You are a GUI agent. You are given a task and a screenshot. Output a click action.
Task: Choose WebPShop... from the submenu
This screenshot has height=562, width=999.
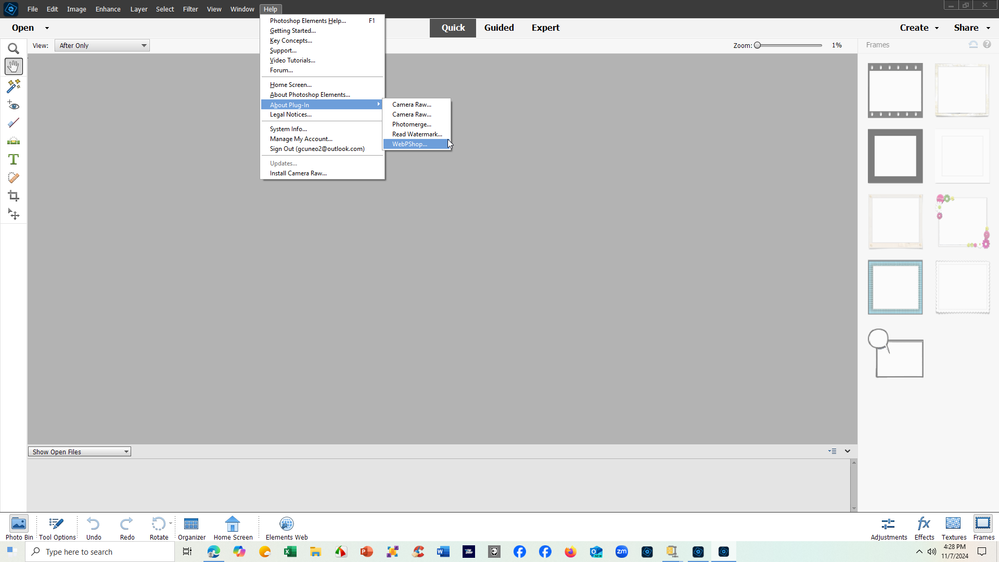417,144
